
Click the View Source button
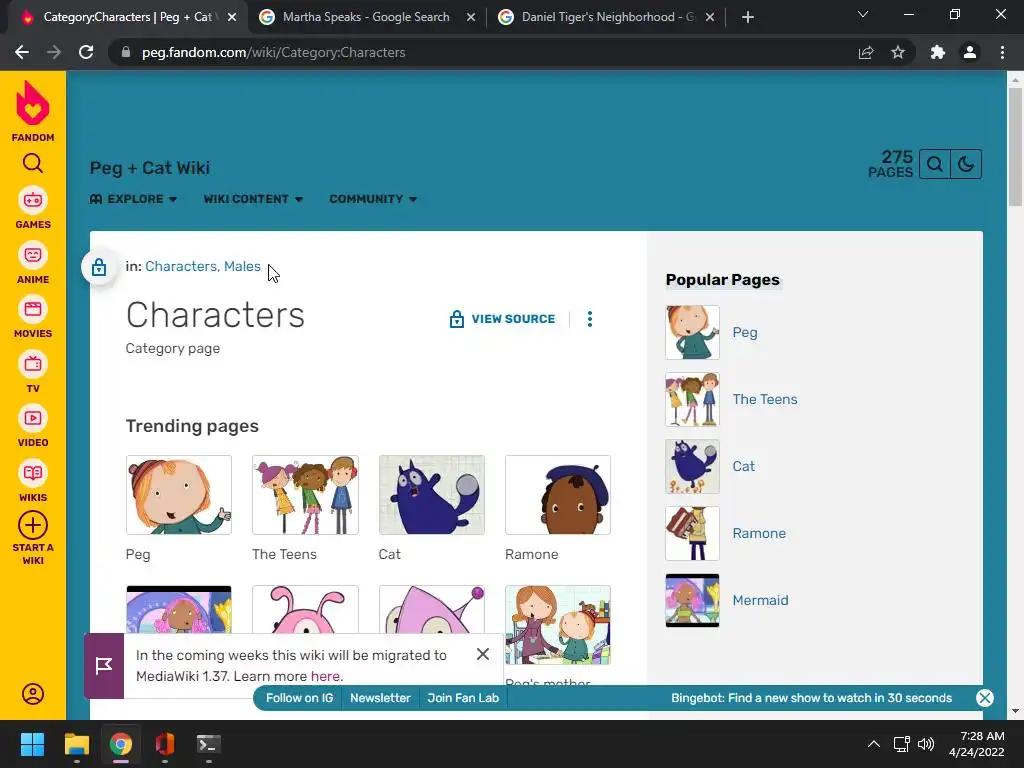point(502,319)
